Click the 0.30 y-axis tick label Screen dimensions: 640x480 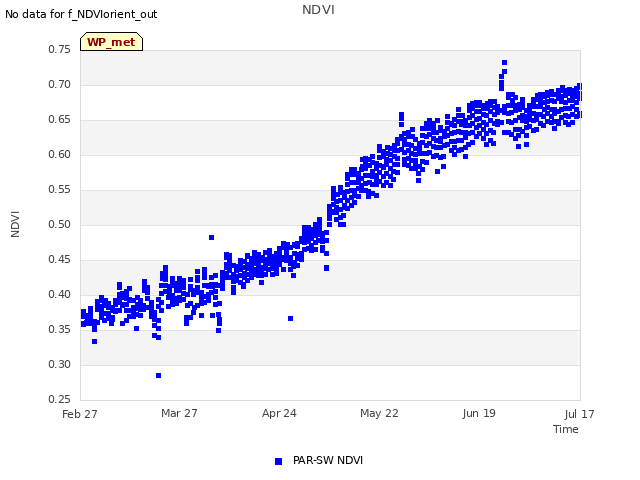[x=60, y=364]
